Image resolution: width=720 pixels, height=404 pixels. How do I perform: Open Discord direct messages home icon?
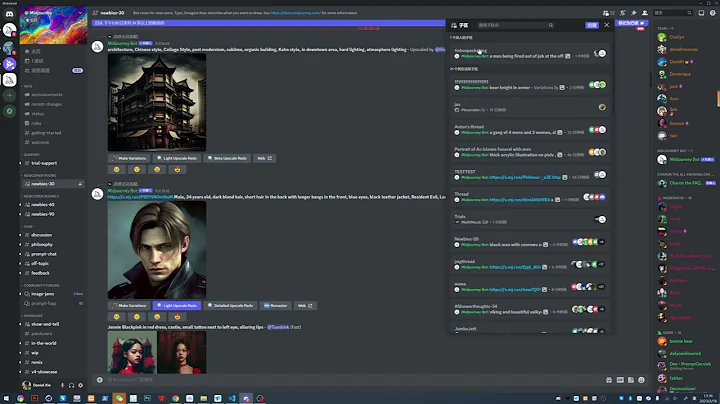pyautogui.click(x=9, y=14)
